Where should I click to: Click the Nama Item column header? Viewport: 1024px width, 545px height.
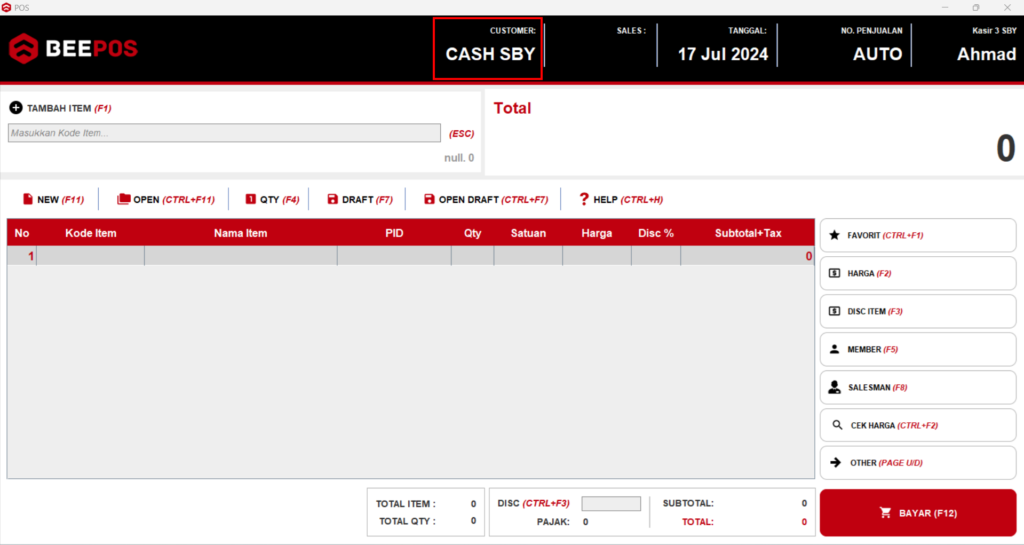[240, 233]
